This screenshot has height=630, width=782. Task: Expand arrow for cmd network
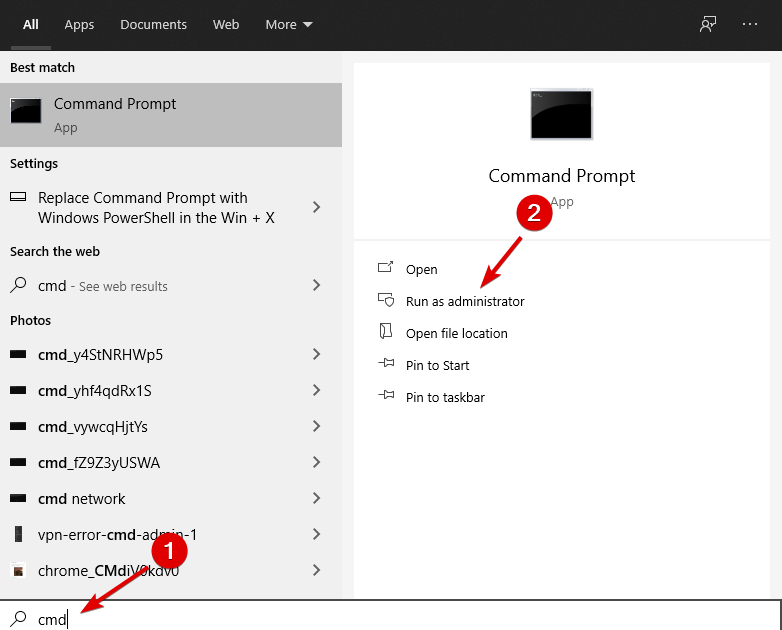tap(316, 498)
